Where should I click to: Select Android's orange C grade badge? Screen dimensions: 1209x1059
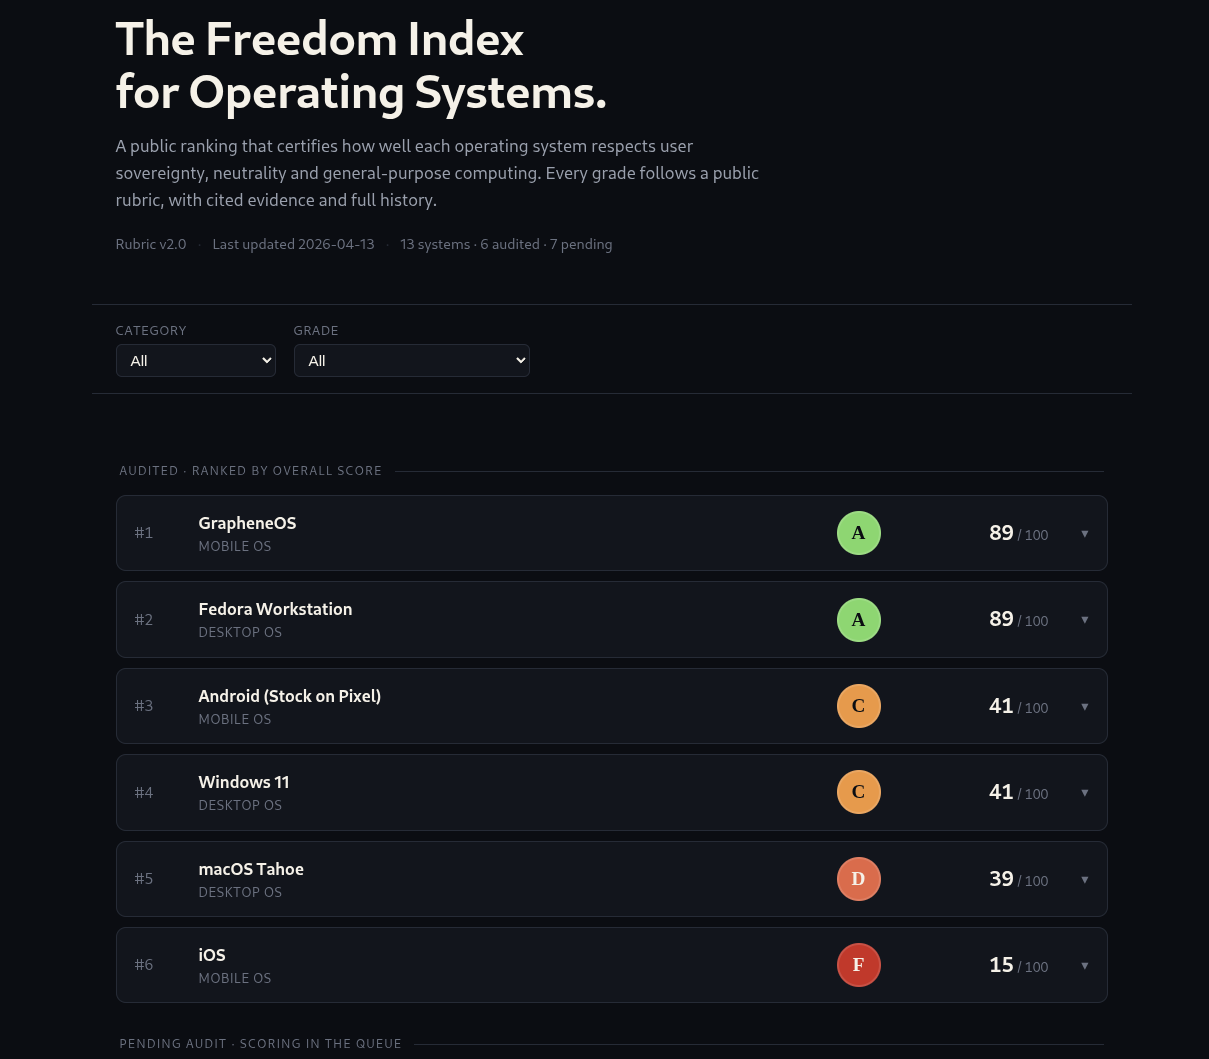(x=858, y=705)
